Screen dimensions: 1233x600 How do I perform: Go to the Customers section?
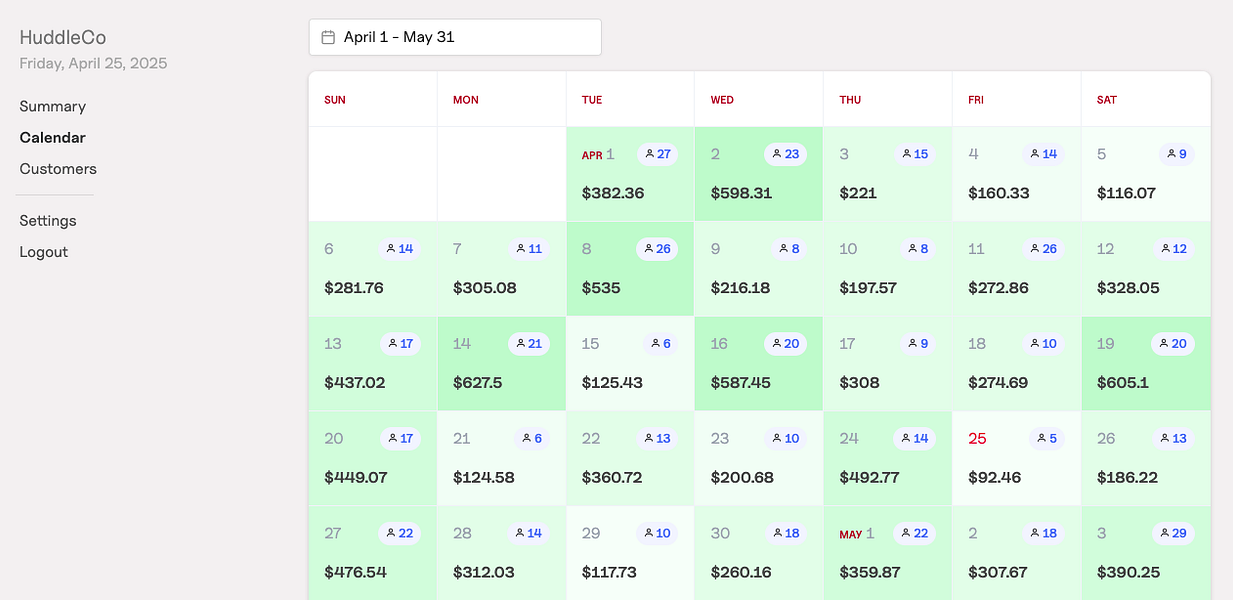coord(58,169)
